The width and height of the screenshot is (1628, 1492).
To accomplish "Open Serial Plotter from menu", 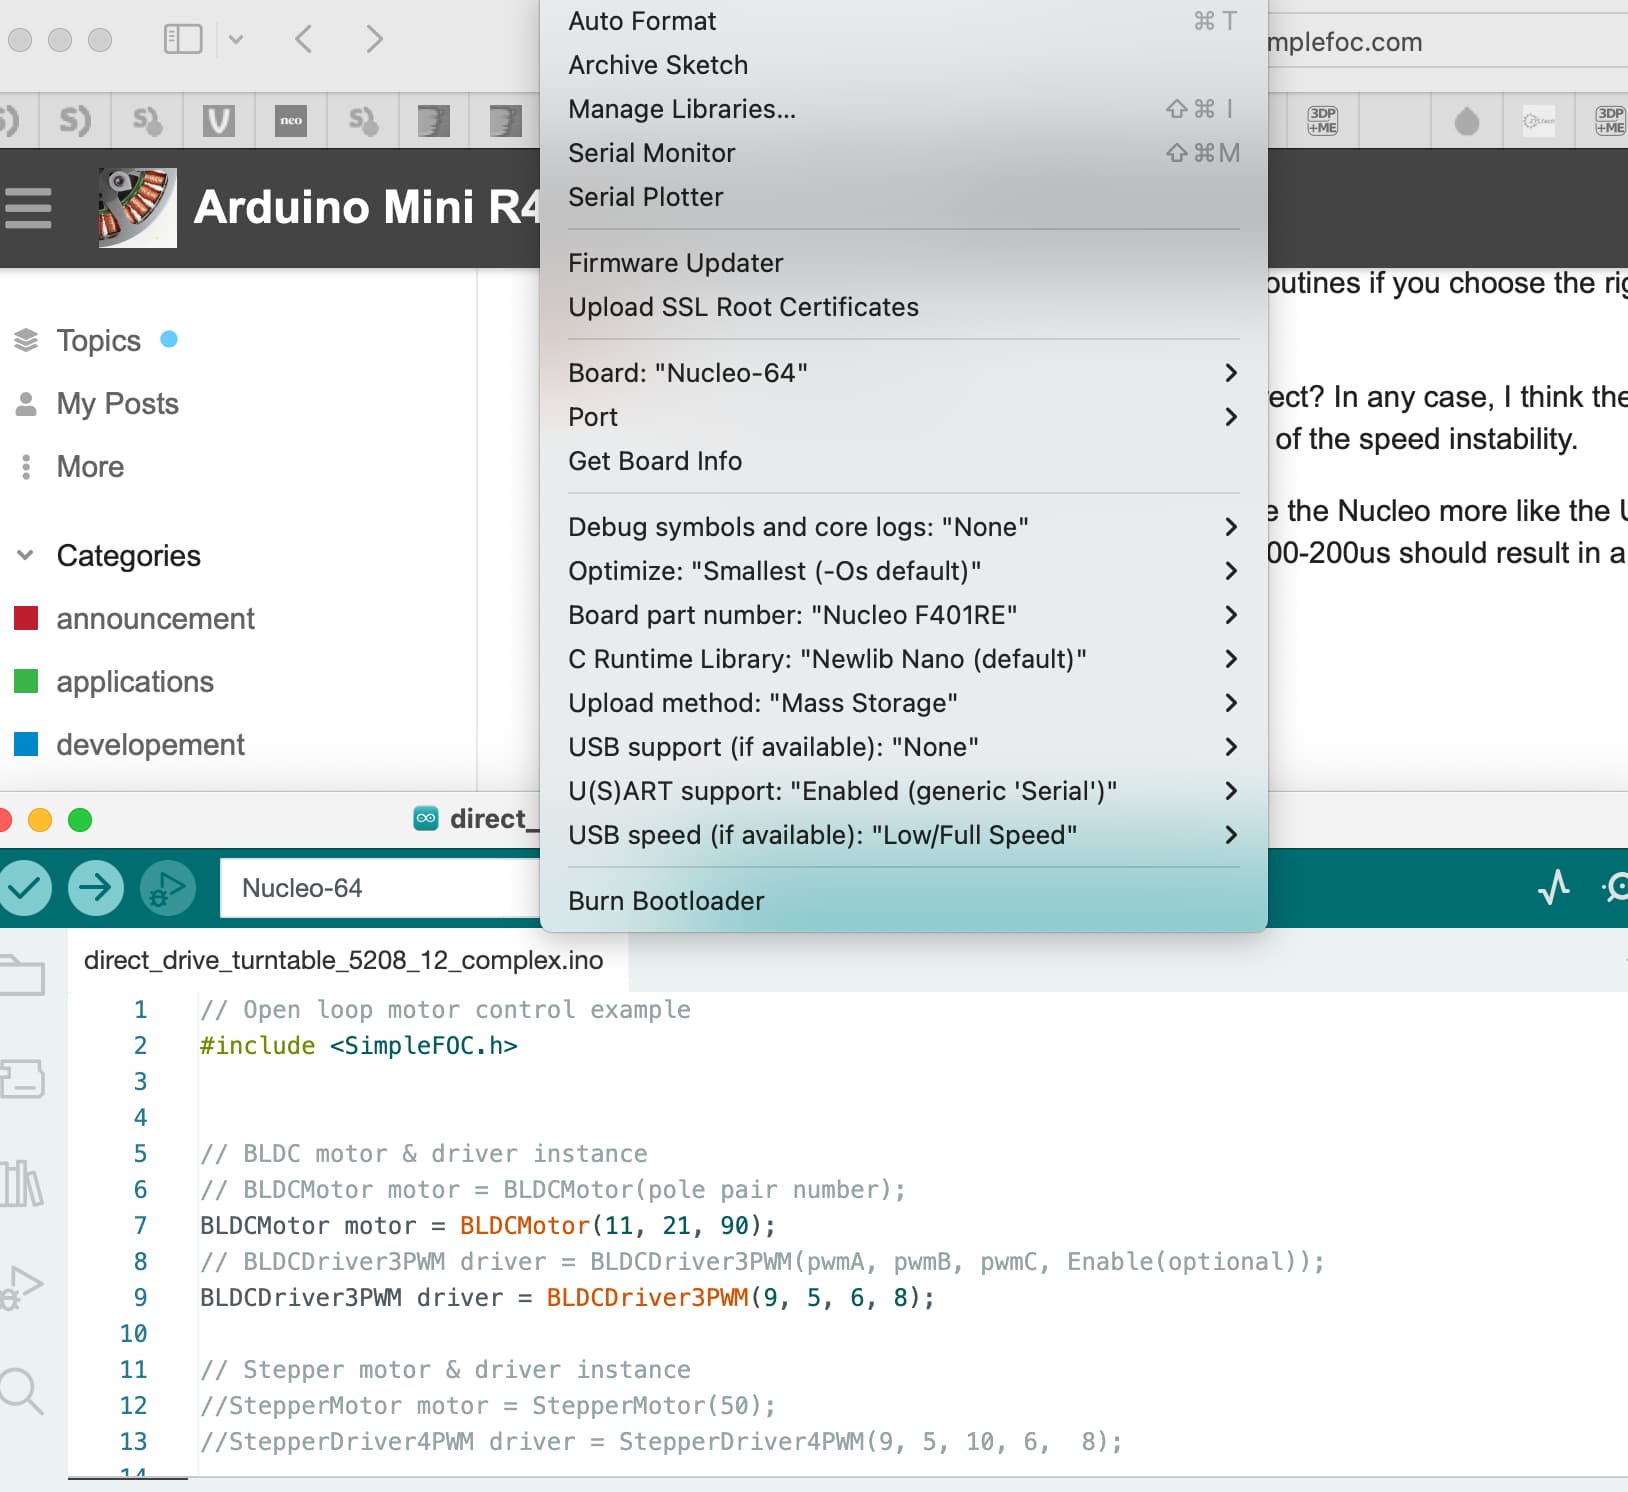I will 903,197.
